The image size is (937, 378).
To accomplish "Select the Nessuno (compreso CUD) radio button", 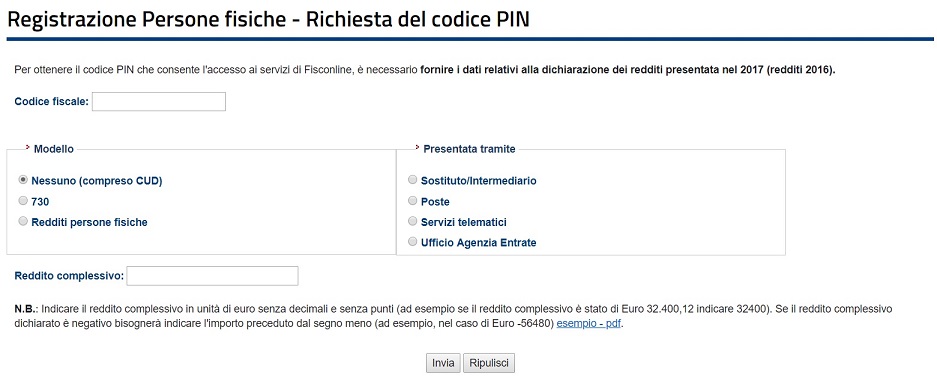I will pos(23,179).
